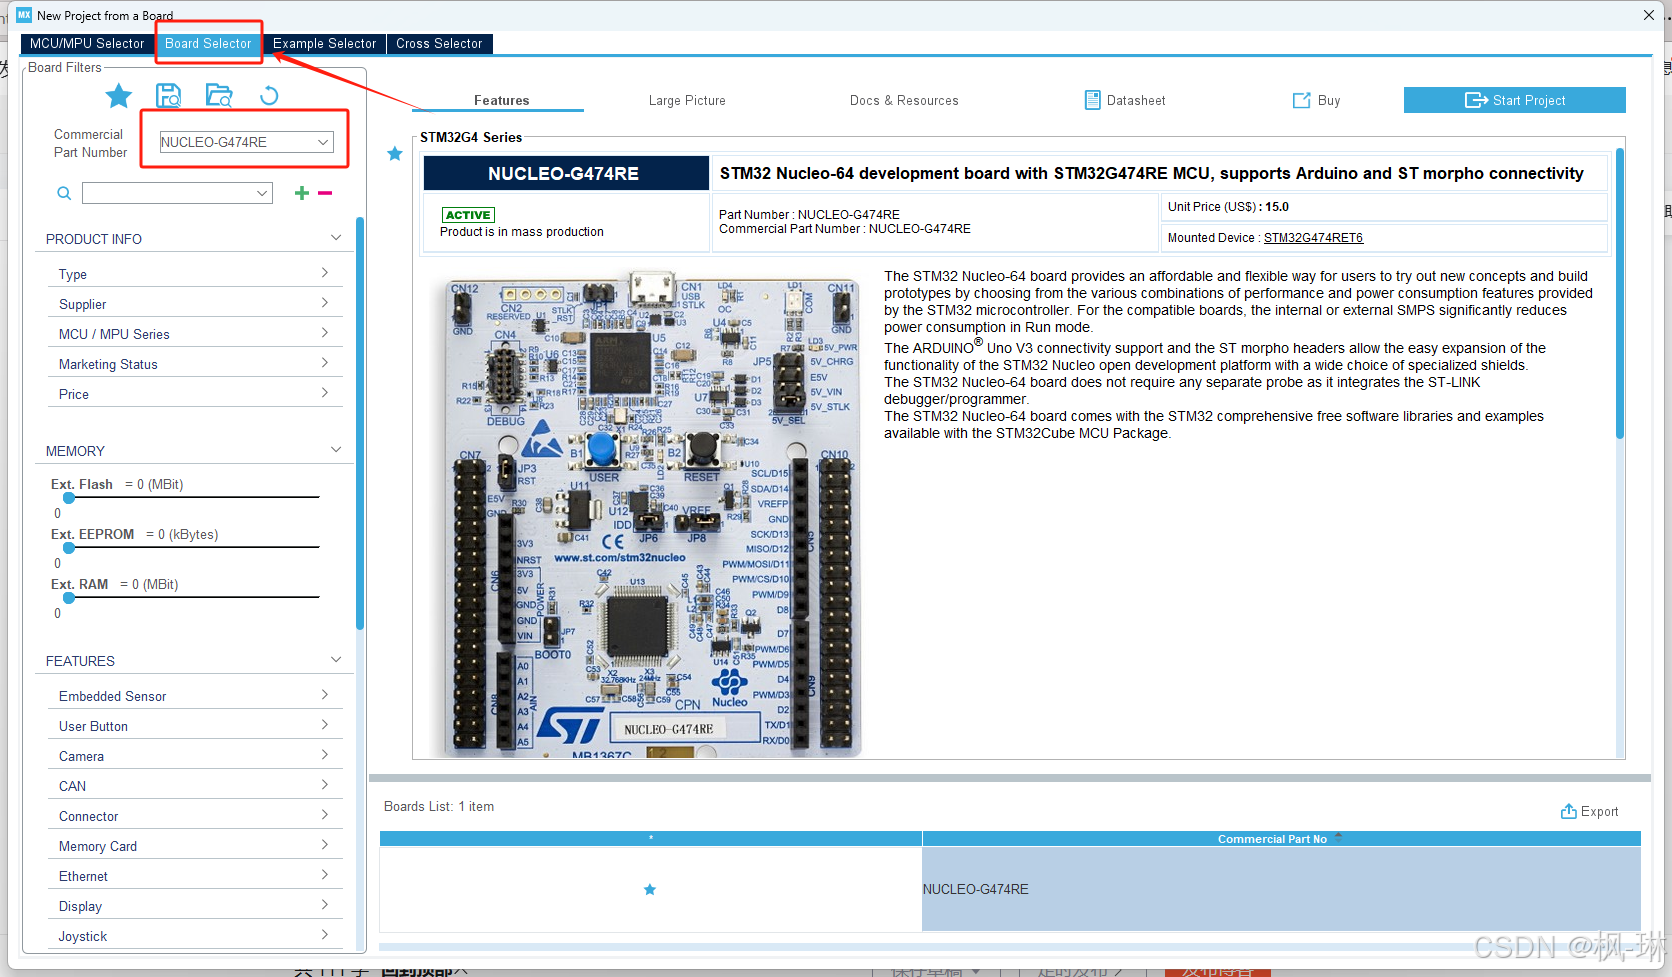Open the STM32G474RET6 device link
The image size is (1672, 977).
click(x=1313, y=237)
